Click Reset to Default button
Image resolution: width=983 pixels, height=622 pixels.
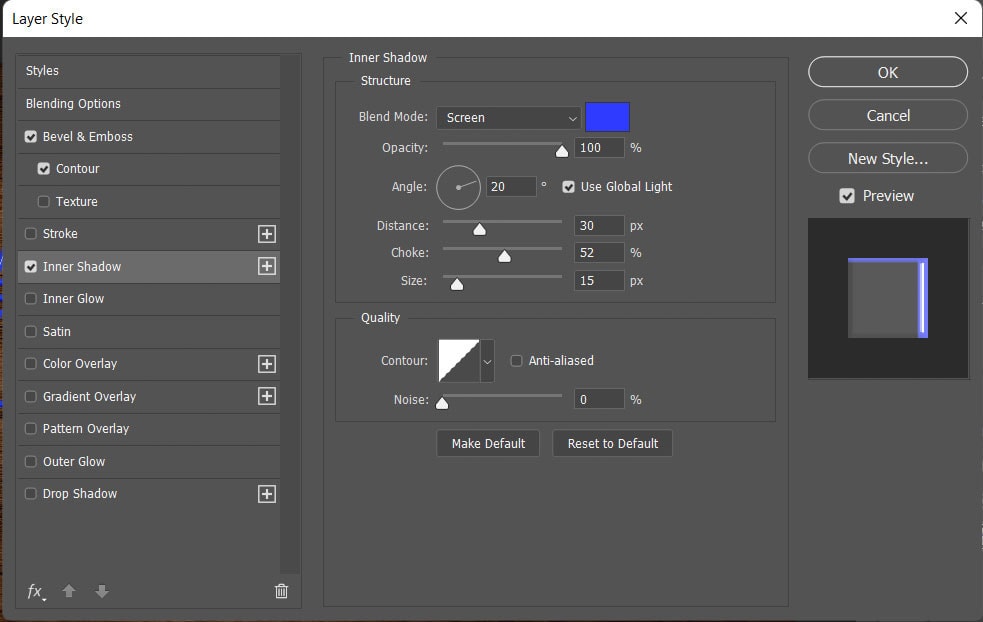coord(612,443)
